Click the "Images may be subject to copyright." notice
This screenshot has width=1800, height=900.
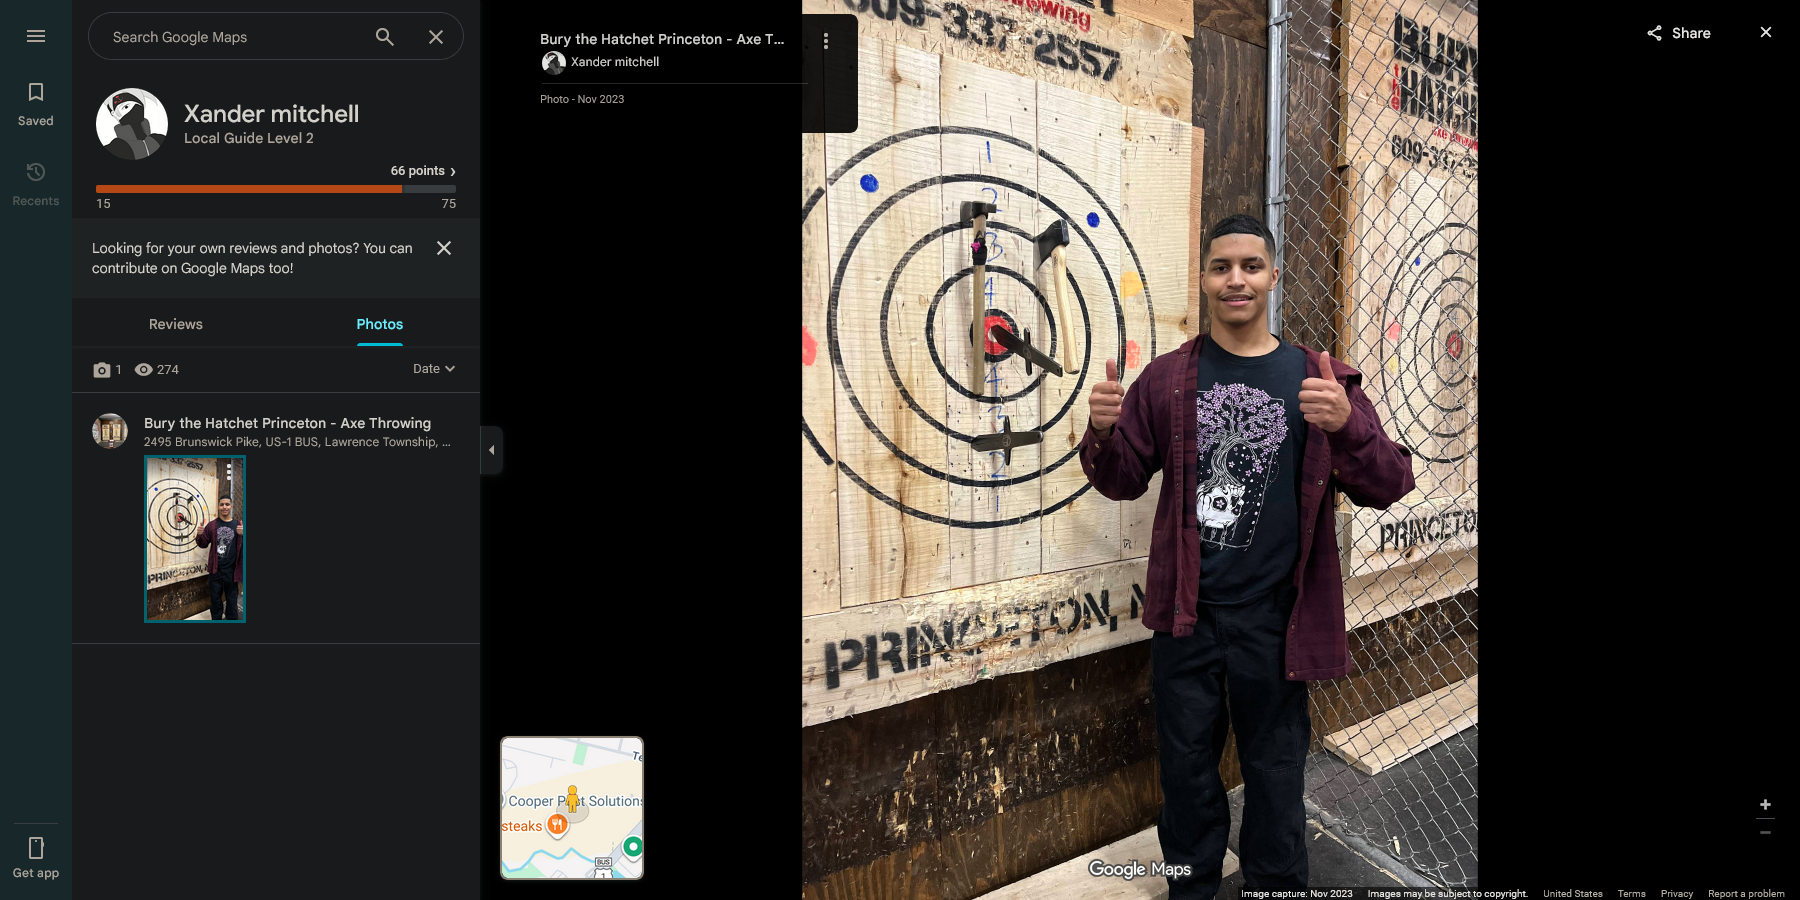click(1448, 894)
